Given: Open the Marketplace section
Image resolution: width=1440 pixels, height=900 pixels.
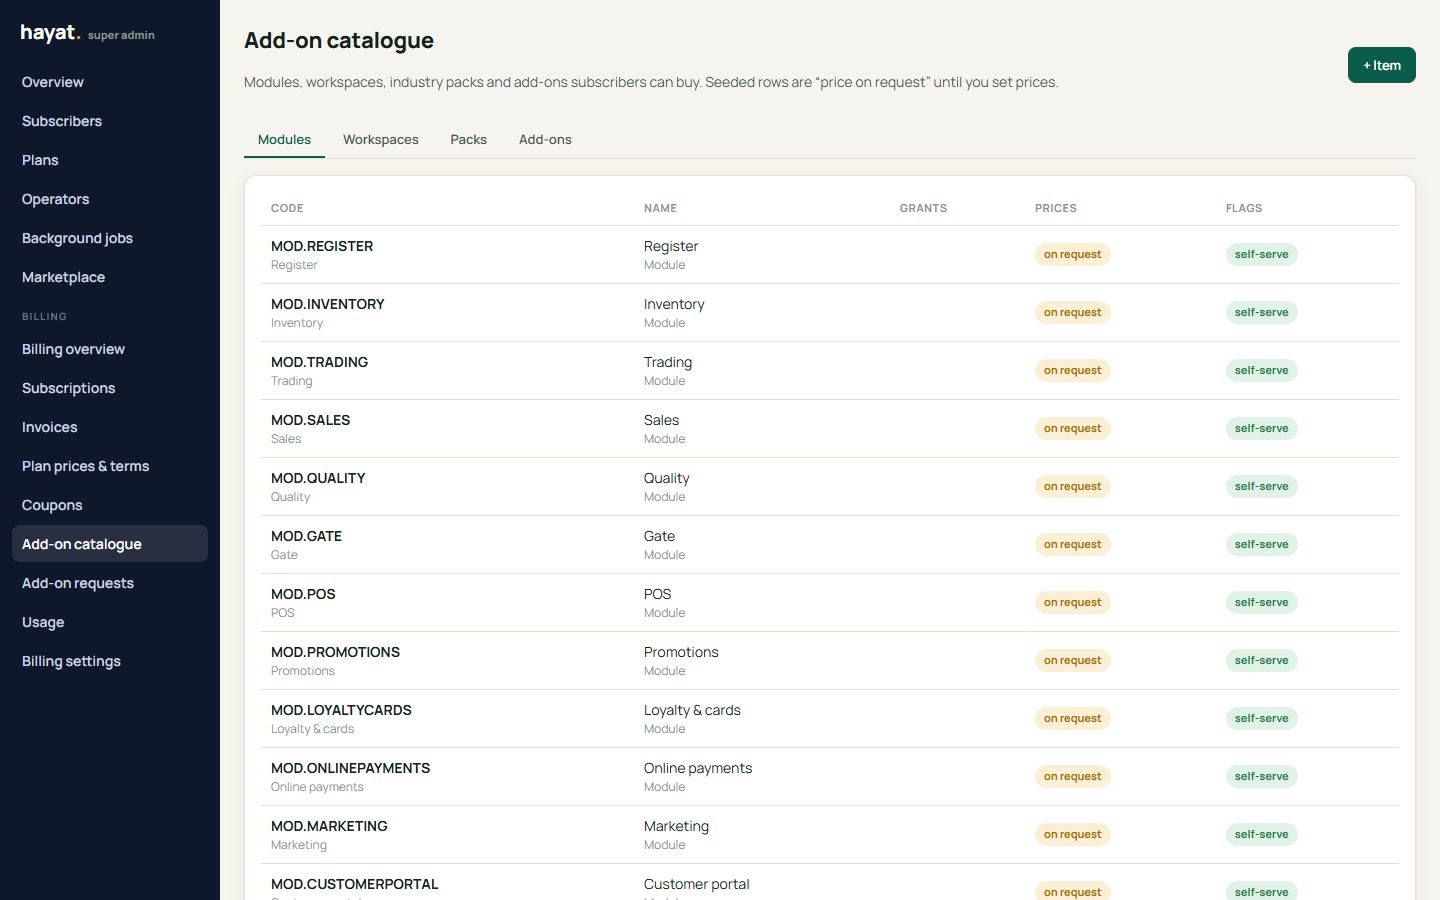Looking at the screenshot, I should tap(110, 277).
